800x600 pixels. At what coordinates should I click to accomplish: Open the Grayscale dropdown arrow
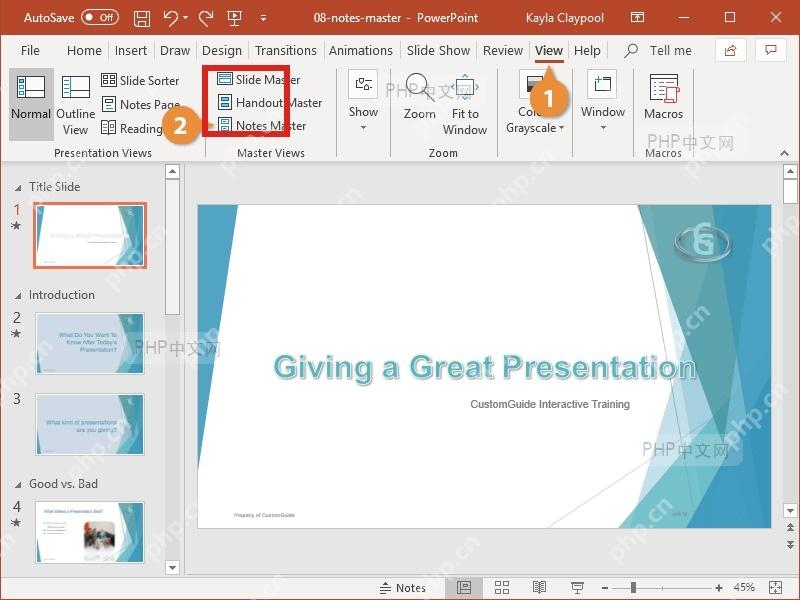[x=562, y=128]
